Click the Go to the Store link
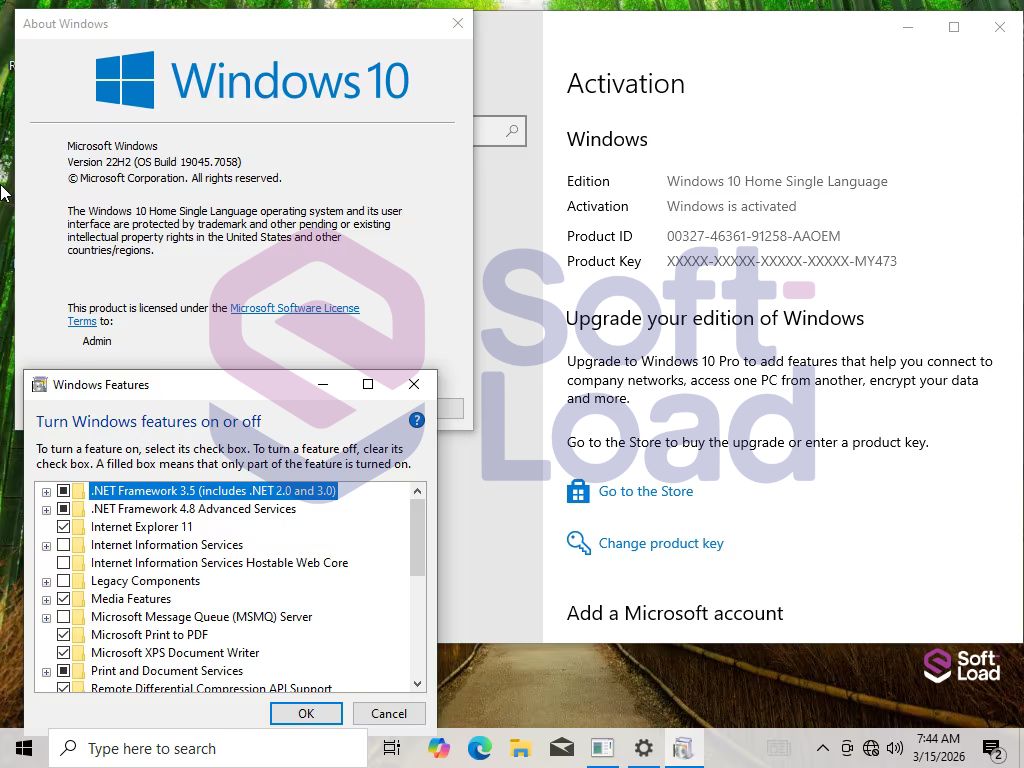The image size is (1024, 768). tap(646, 491)
